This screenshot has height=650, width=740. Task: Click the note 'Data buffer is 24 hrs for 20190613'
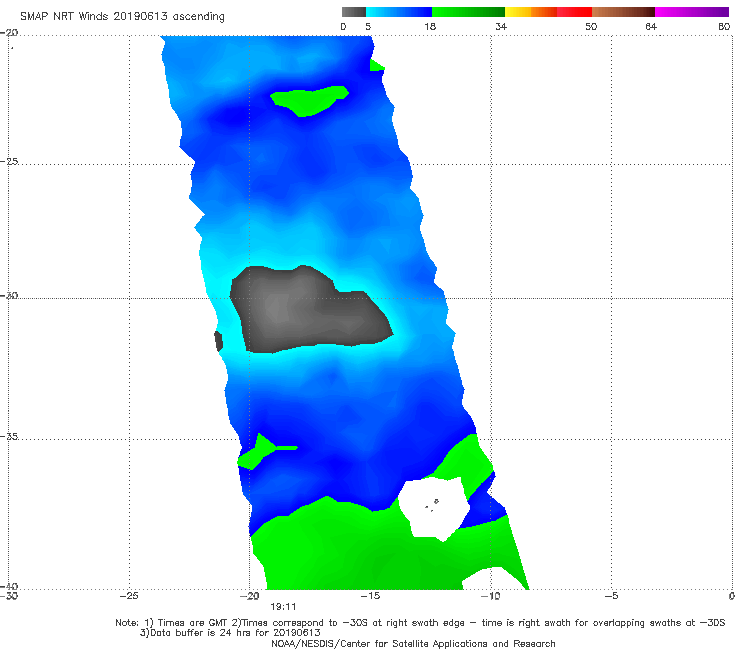pyautogui.click(x=230, y=633)
